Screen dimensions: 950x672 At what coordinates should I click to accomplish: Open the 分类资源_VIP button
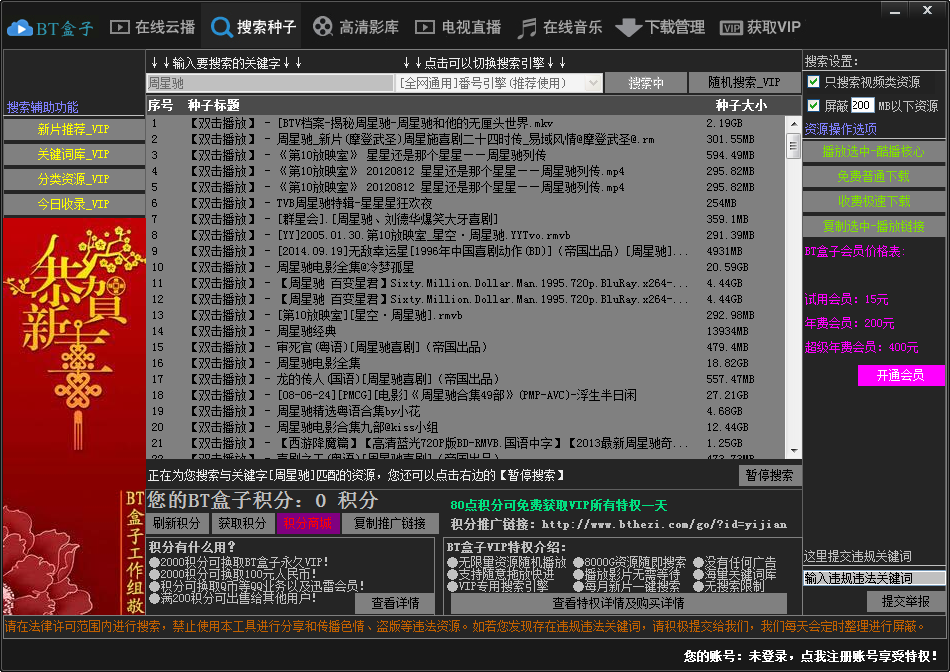coord(73,179)
